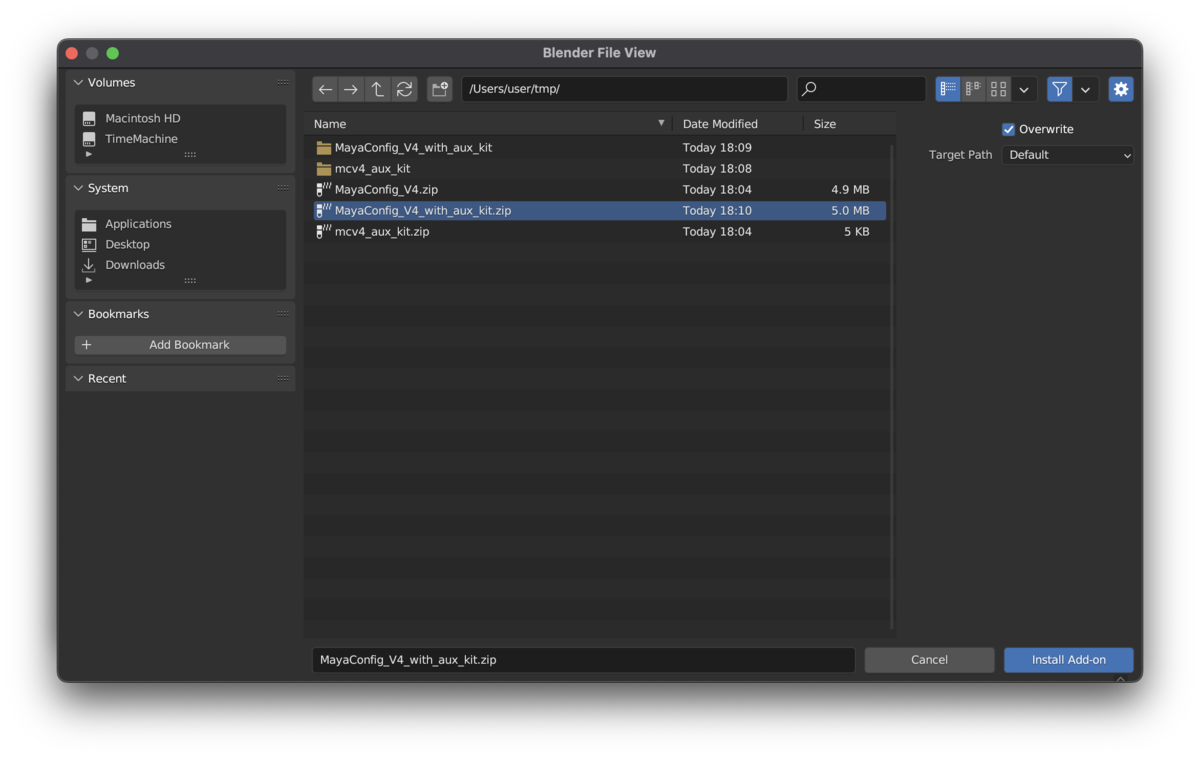Click the file name input field
This screenshot has width=1200, height=758.
[x=584, y=660]
